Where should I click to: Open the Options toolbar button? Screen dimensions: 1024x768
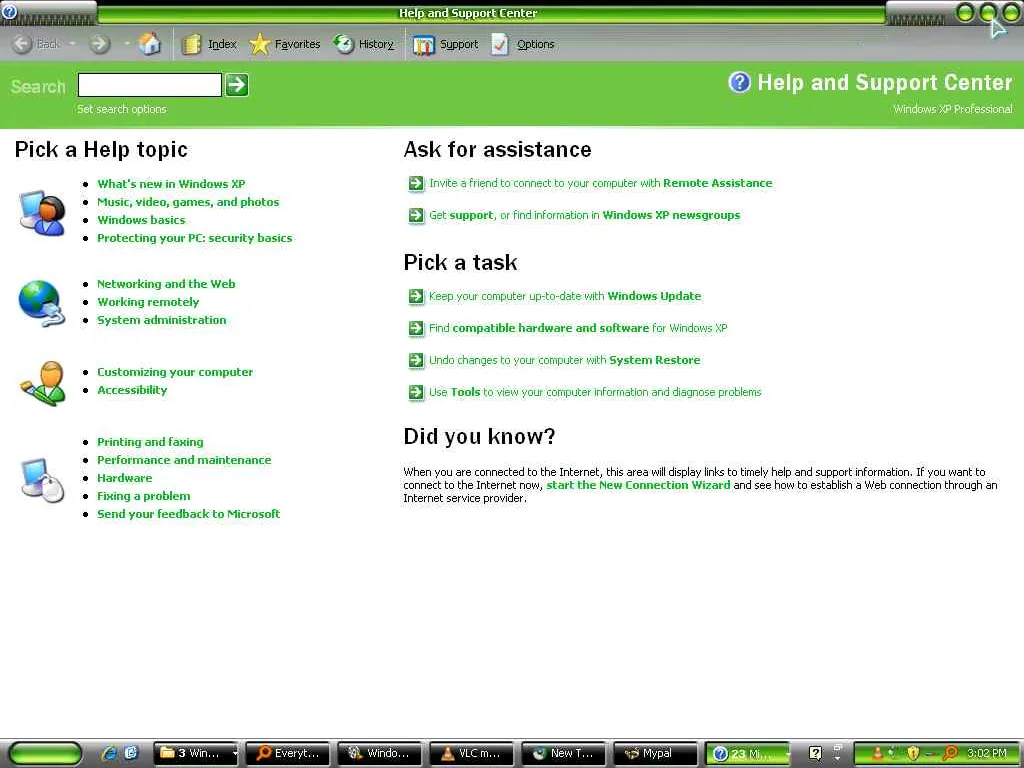click(522, 44)
